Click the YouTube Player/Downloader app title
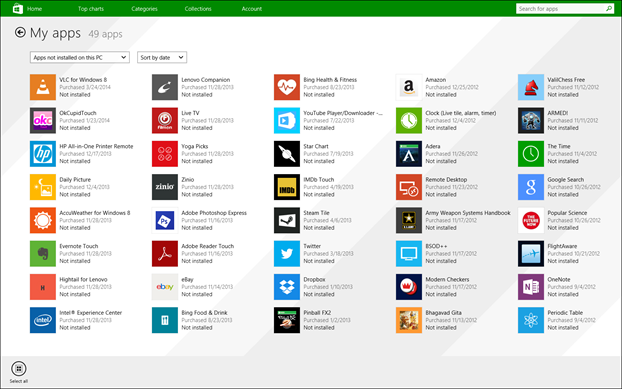 (x=343, y=113)
